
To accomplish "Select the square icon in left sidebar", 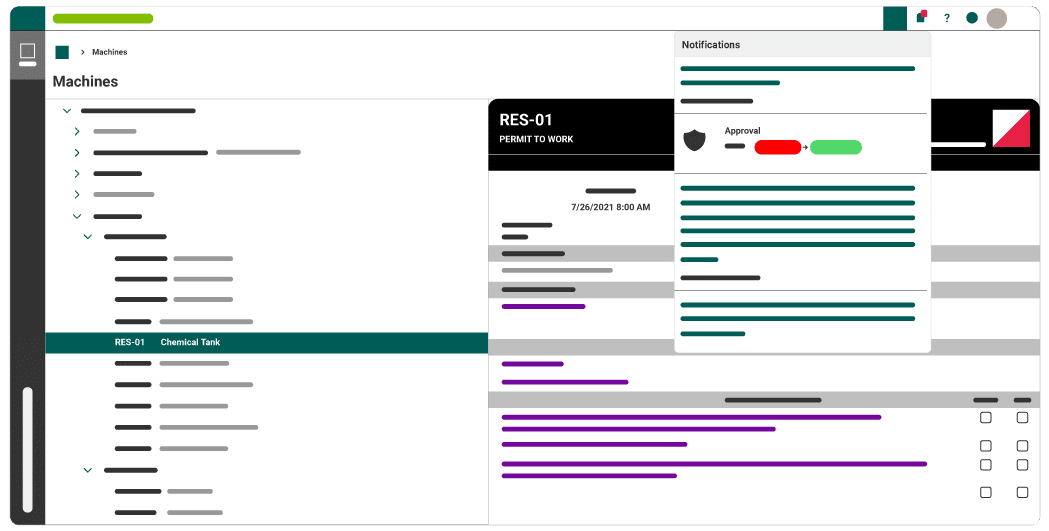I will pyautogui.click(x=27, y=51).
